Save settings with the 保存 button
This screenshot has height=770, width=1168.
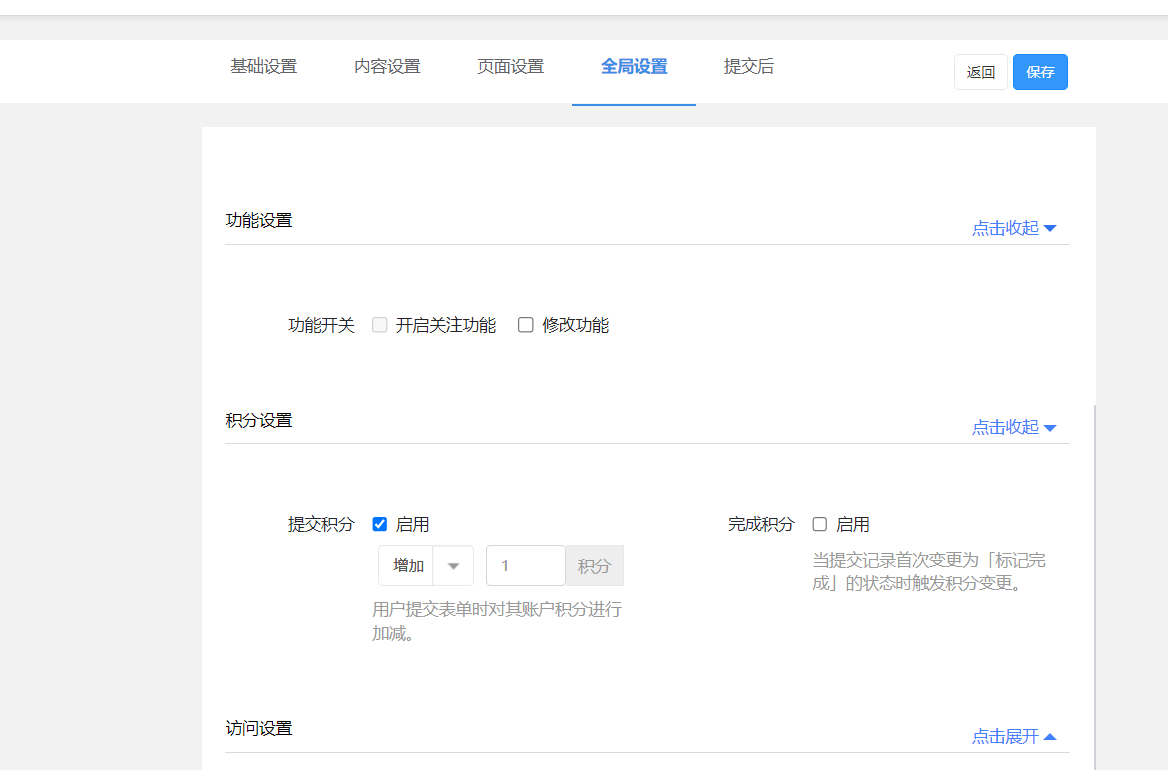(1040, 72)
